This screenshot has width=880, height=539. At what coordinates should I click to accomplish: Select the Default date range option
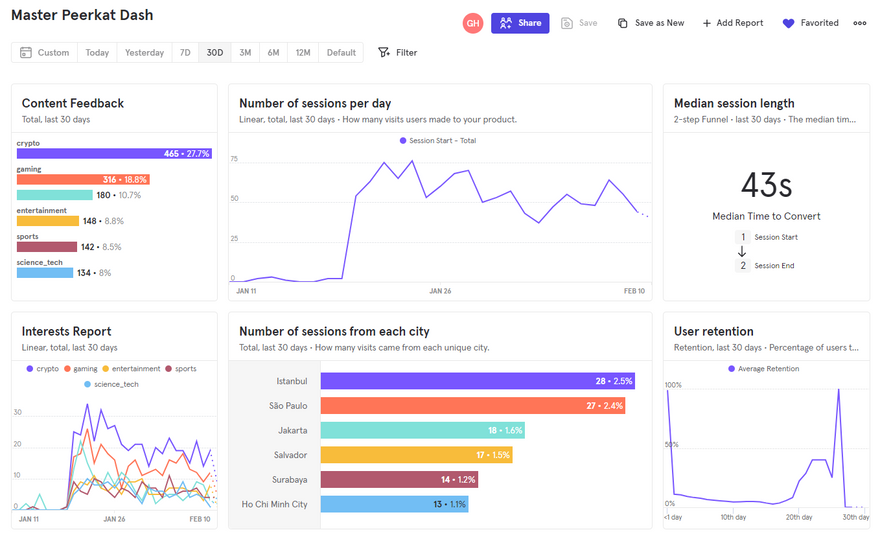341,53
